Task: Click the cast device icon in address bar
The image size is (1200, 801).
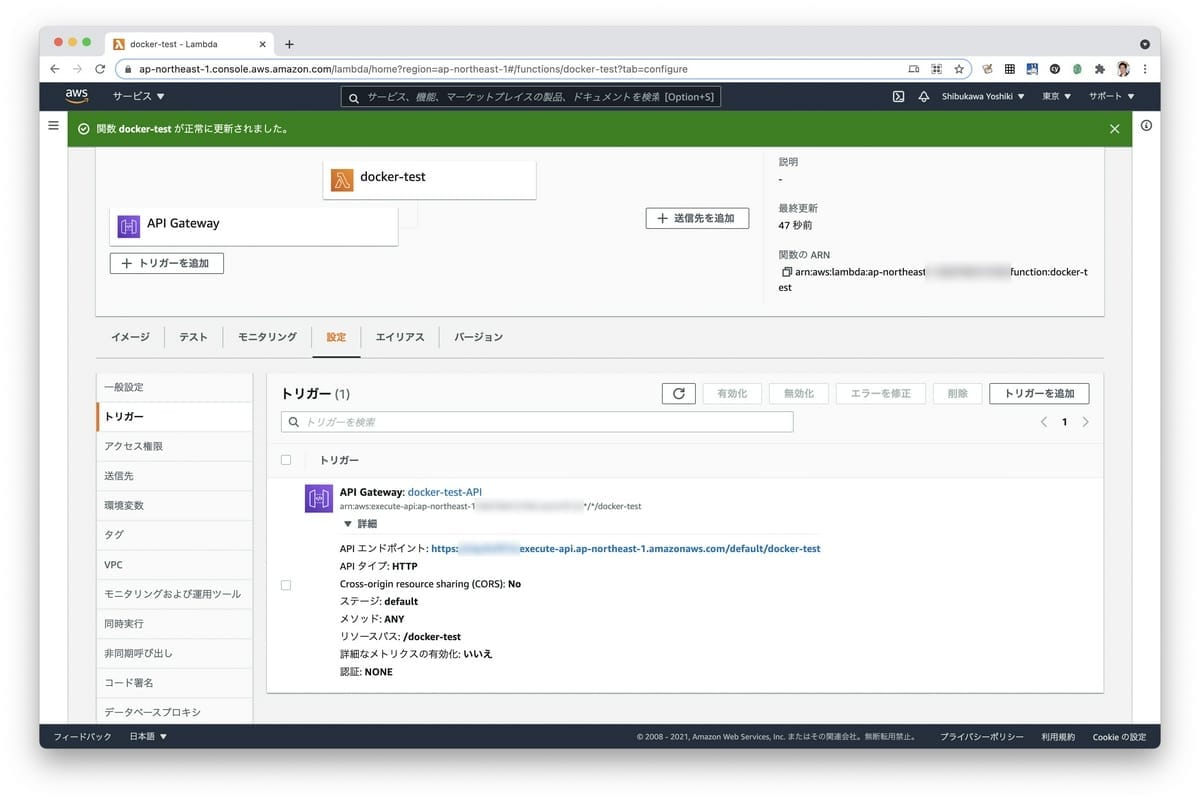Action: (x=913, y=69)
